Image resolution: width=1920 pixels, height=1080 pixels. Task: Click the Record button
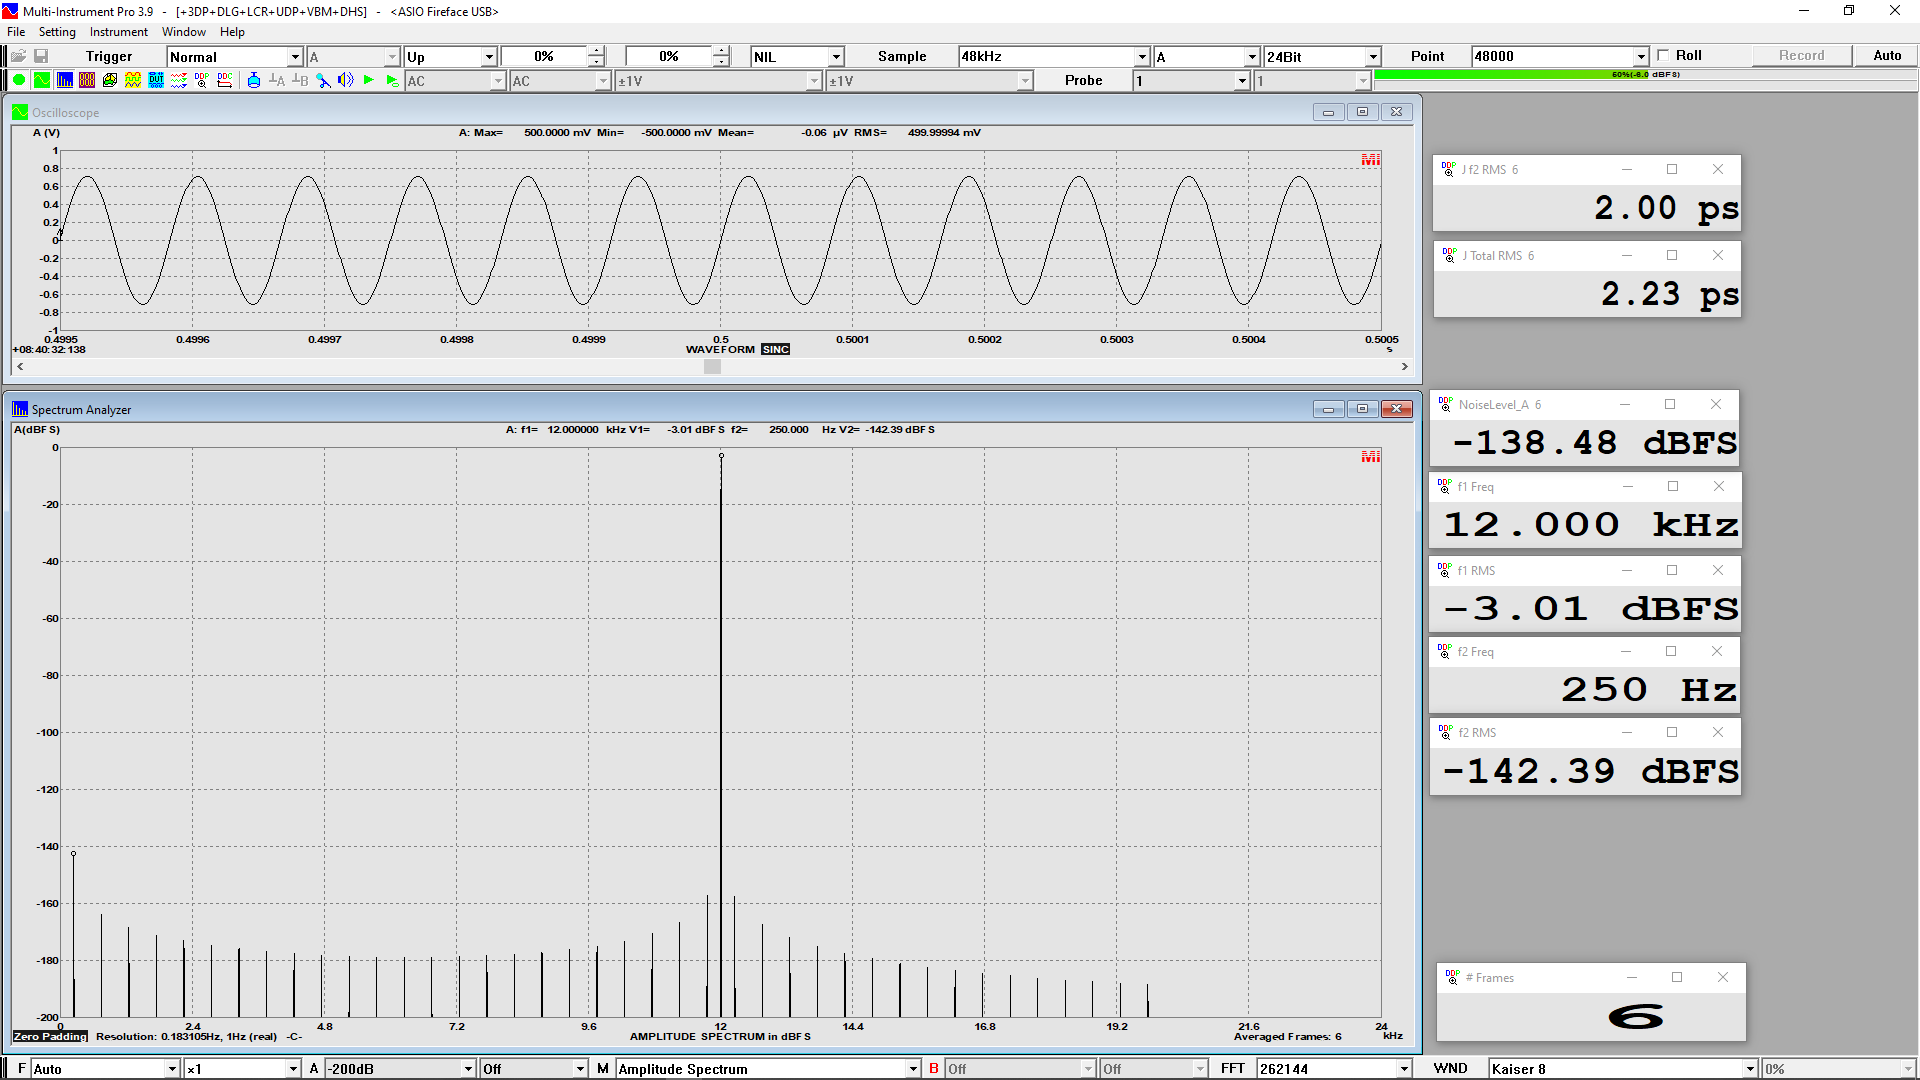tap(1801, 56)
